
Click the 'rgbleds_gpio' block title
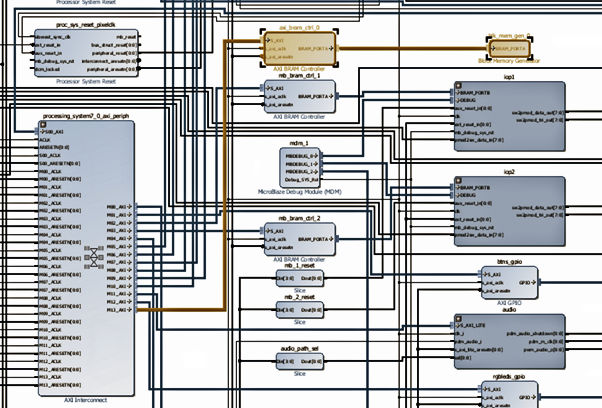tap(509, 377)
